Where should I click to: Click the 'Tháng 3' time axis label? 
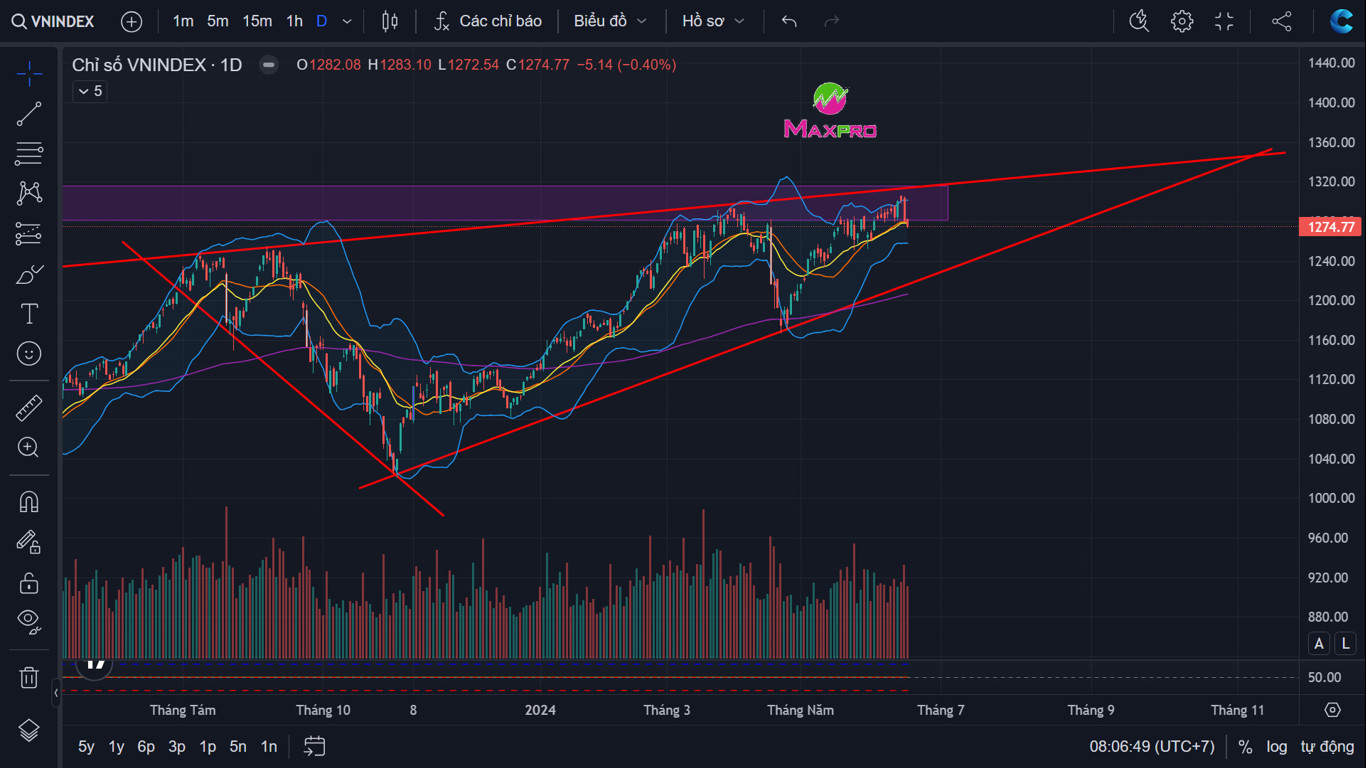coord(667,710)
